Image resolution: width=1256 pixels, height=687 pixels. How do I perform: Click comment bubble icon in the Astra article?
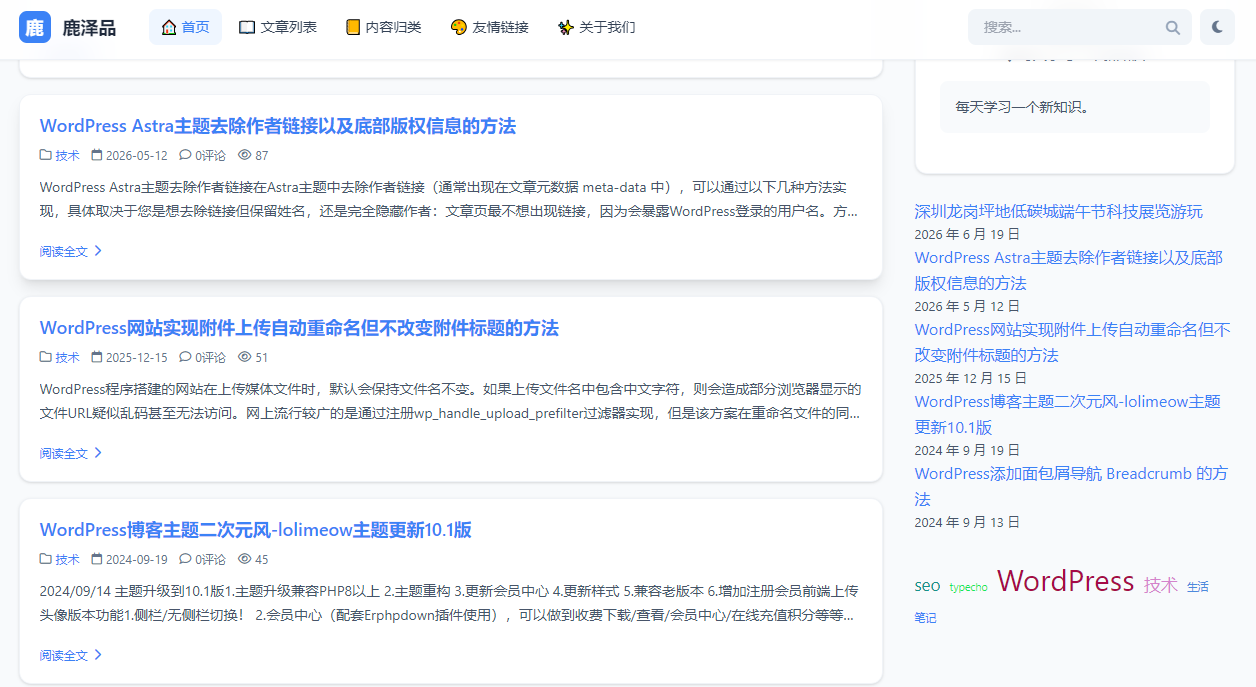tap(185, 155)
